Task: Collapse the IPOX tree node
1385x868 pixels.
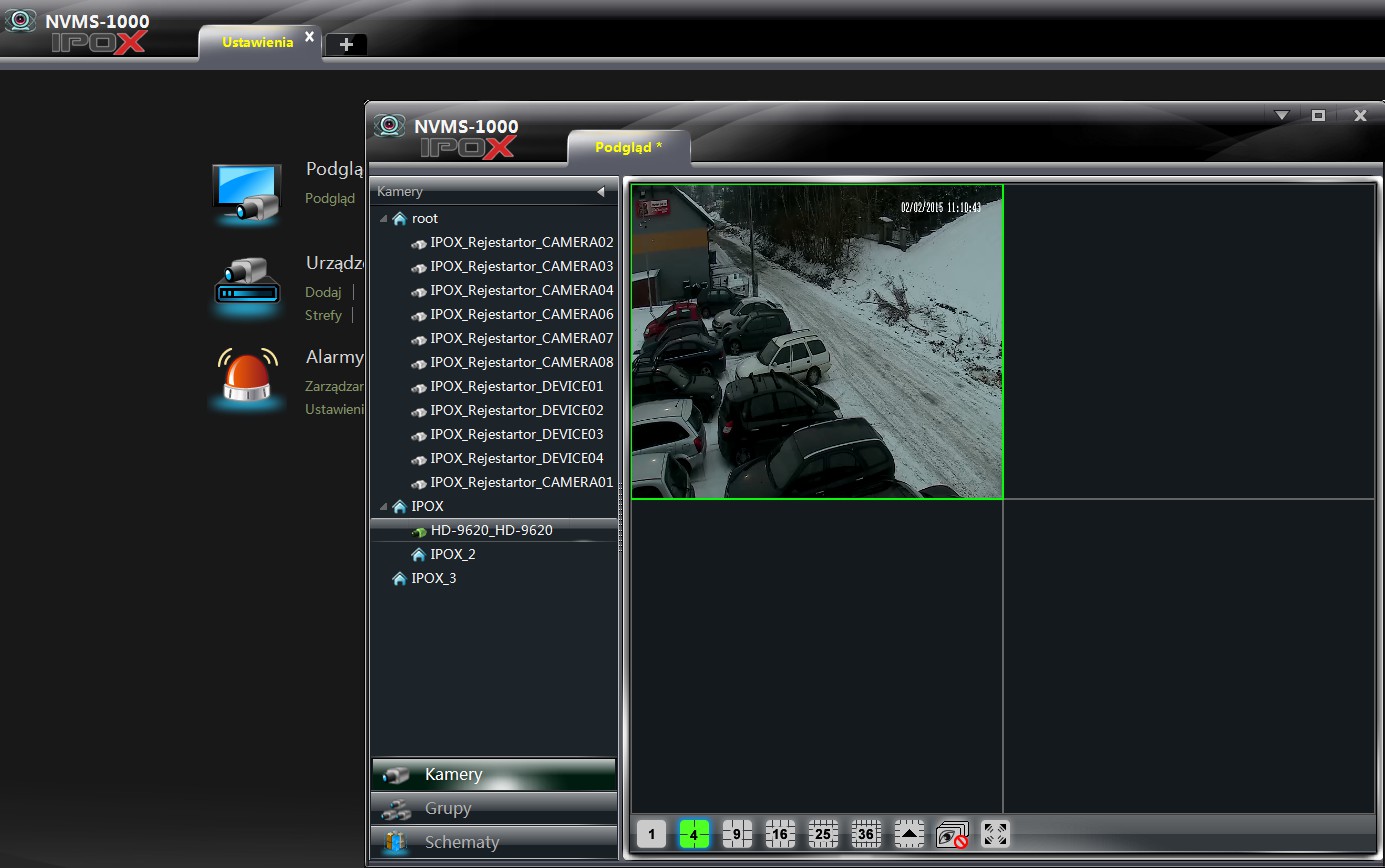Action: (x=384, y=506)
